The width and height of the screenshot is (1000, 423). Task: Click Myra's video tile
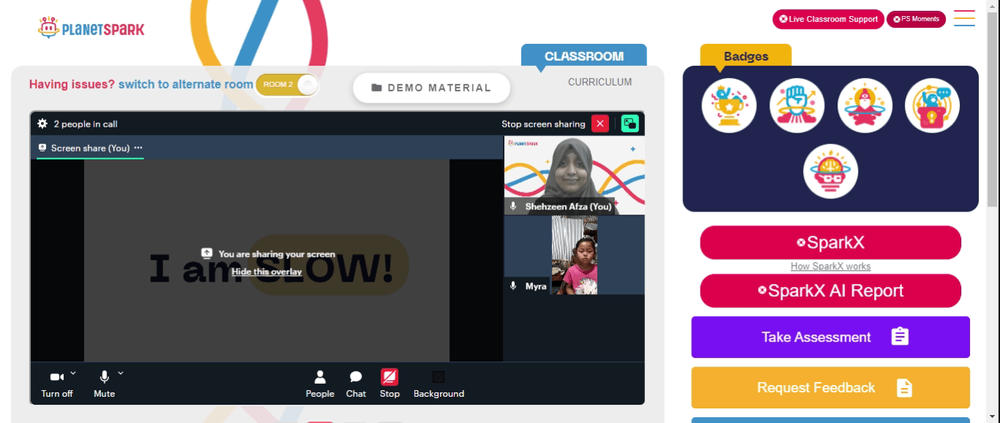(x=574, y=255)
